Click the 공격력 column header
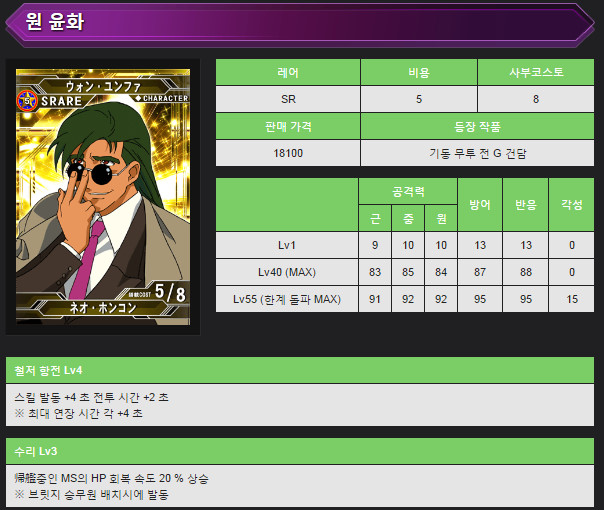 (408, 191)
